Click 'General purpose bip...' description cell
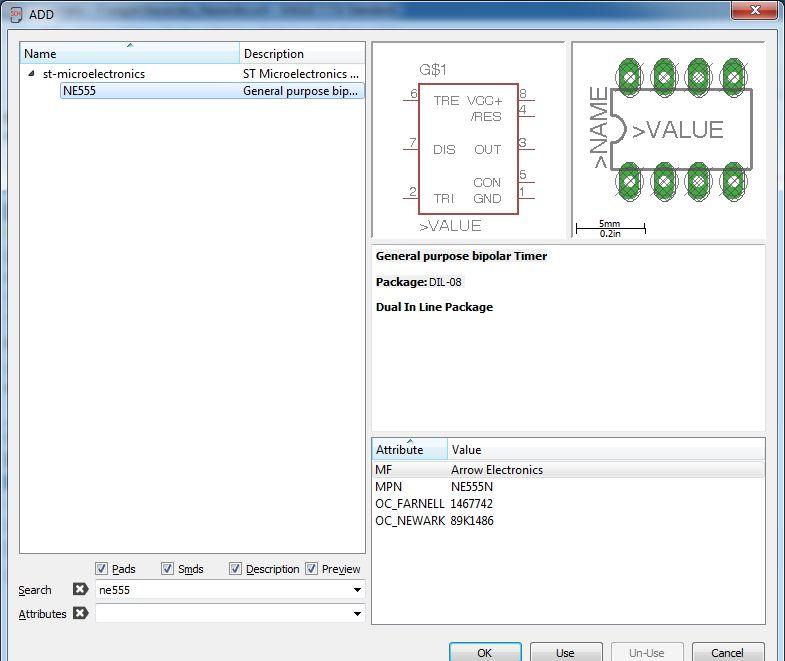Screen dimensions: 785x661 pos(300,91)
